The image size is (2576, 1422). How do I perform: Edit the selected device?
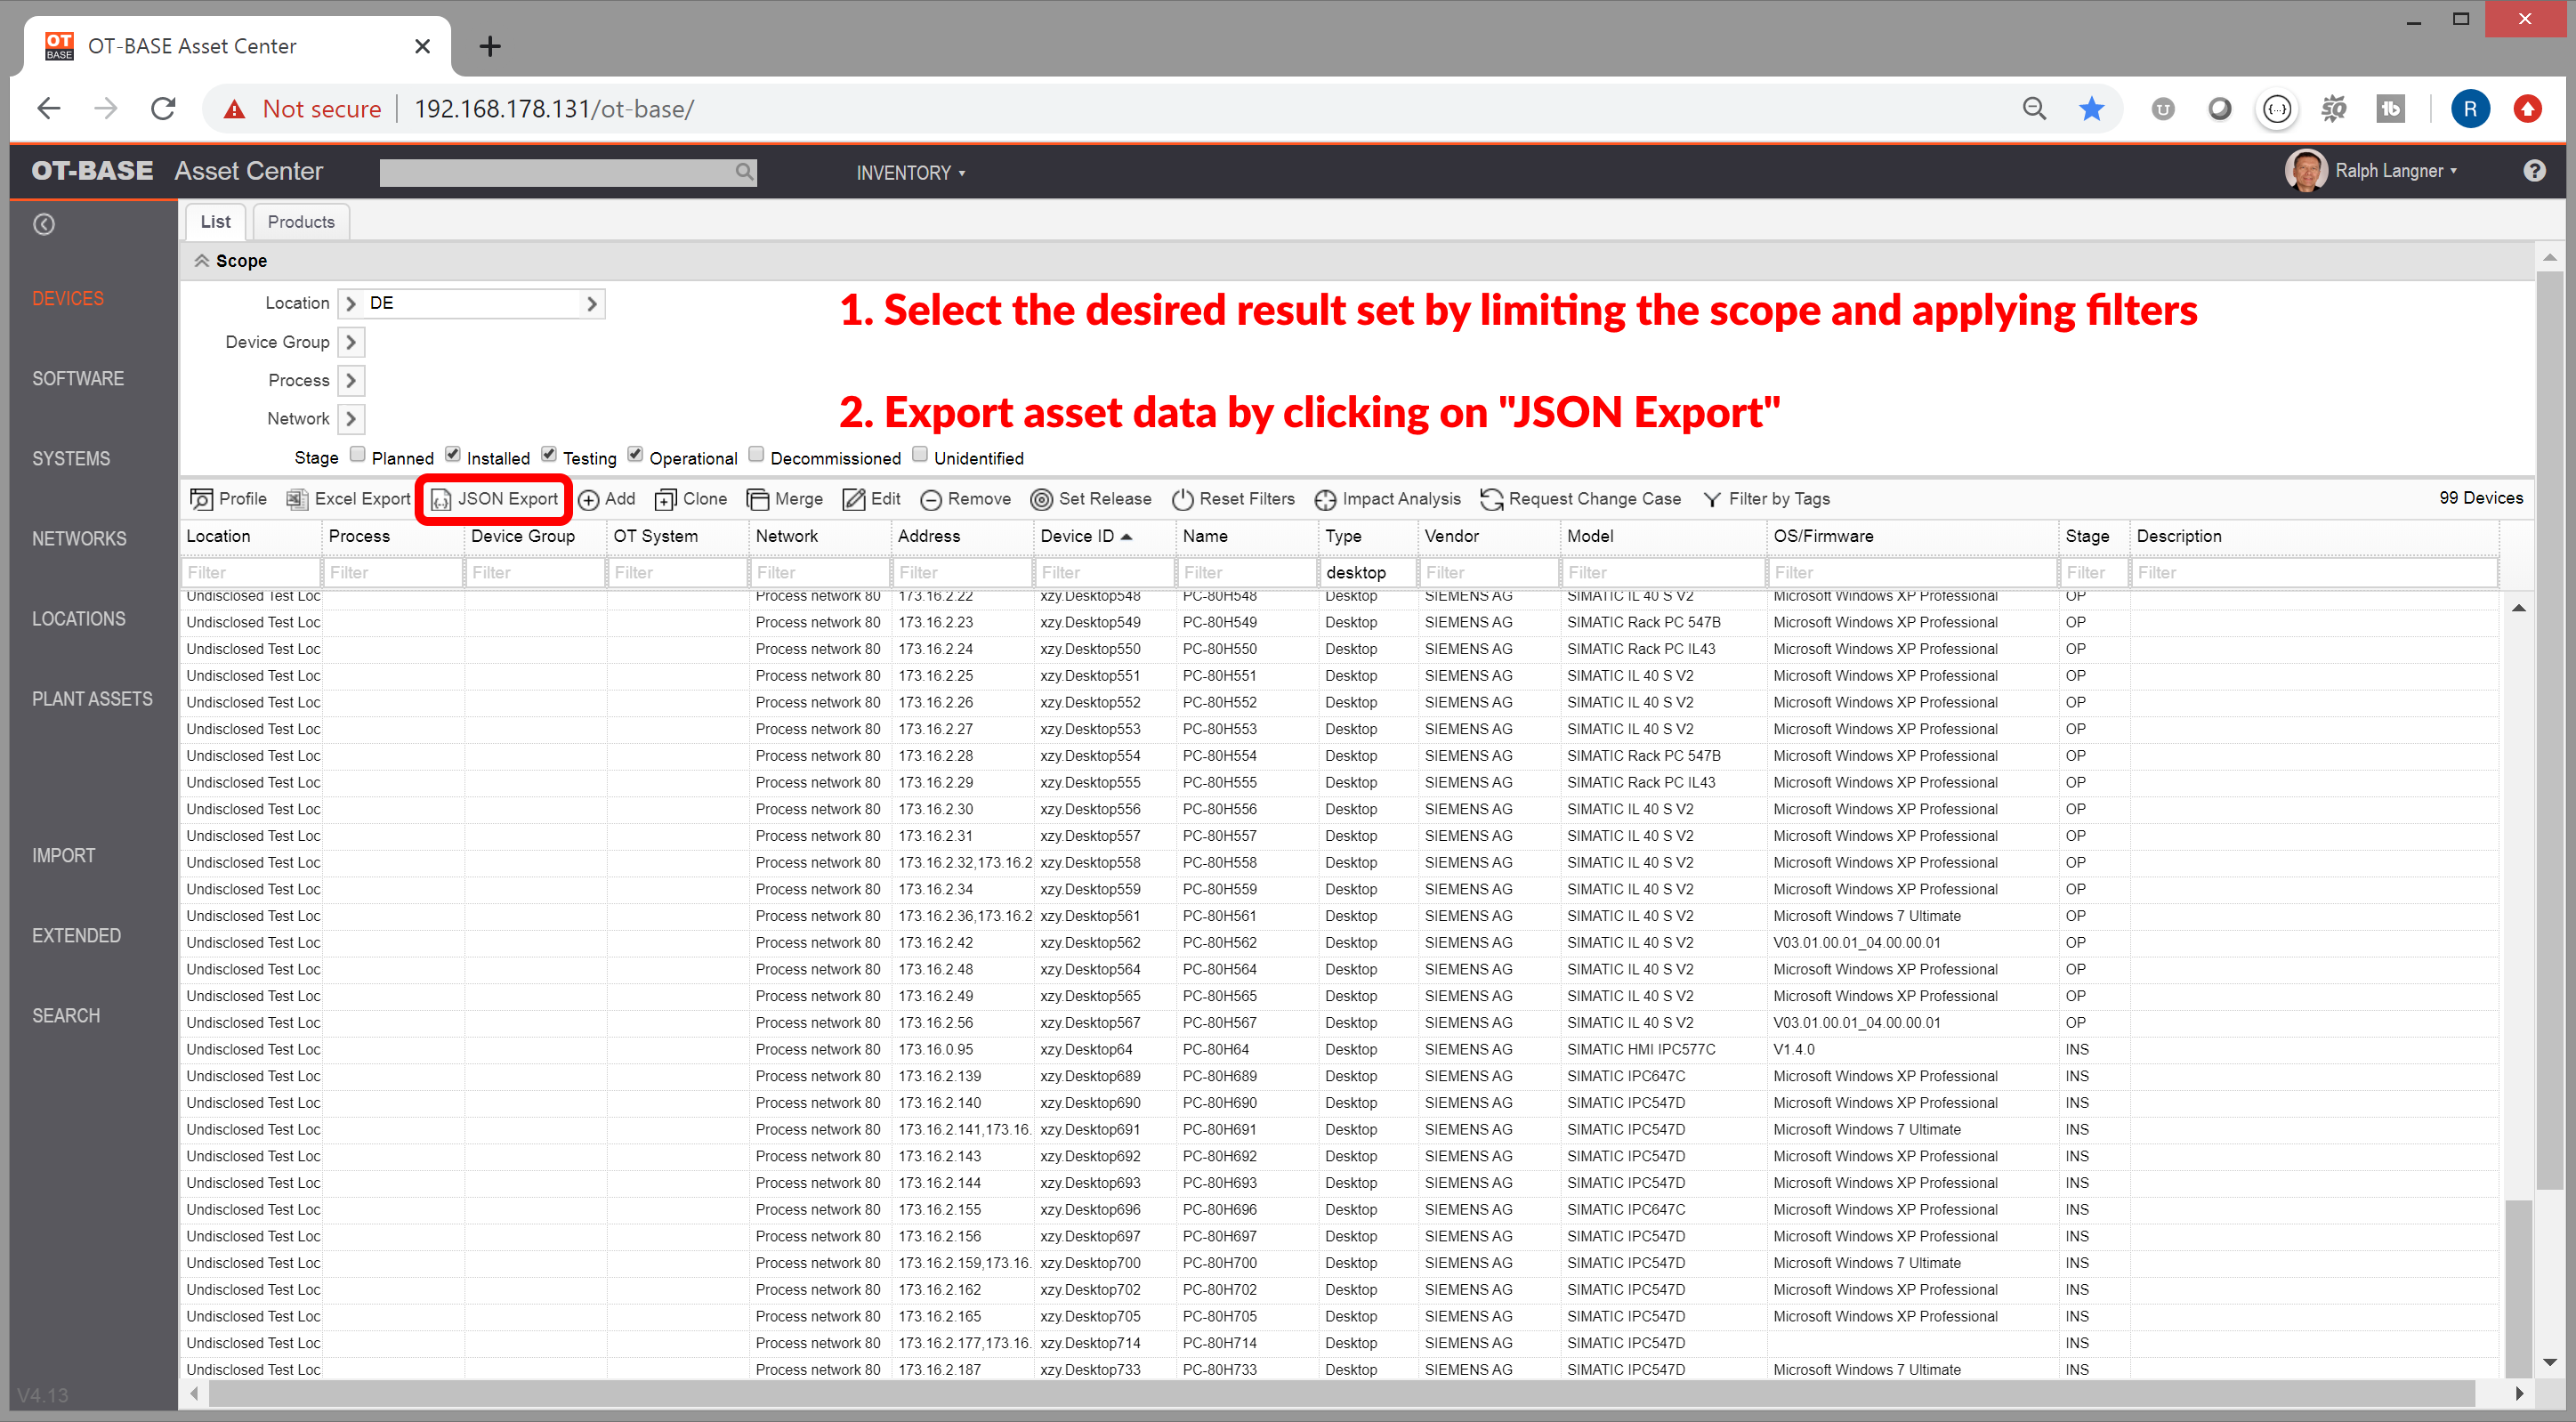tap(871, 498)
